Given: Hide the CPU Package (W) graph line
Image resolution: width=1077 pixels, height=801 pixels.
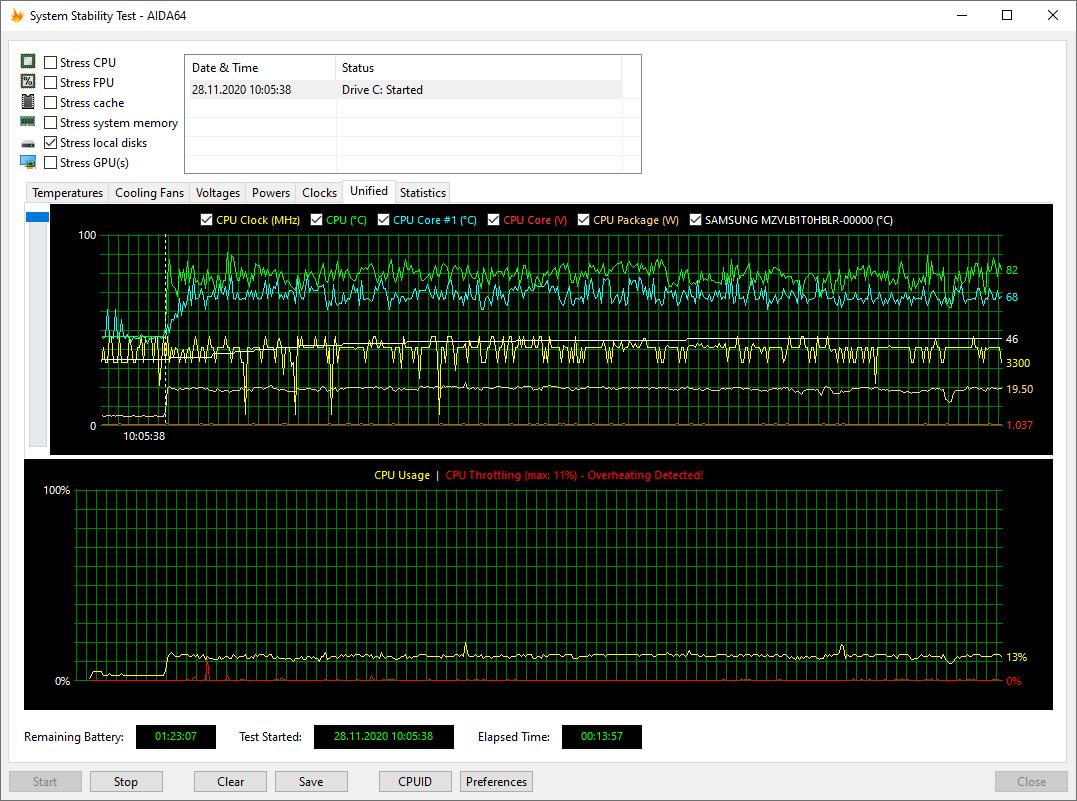Looking at the screenshot, I should pos(584,220).
